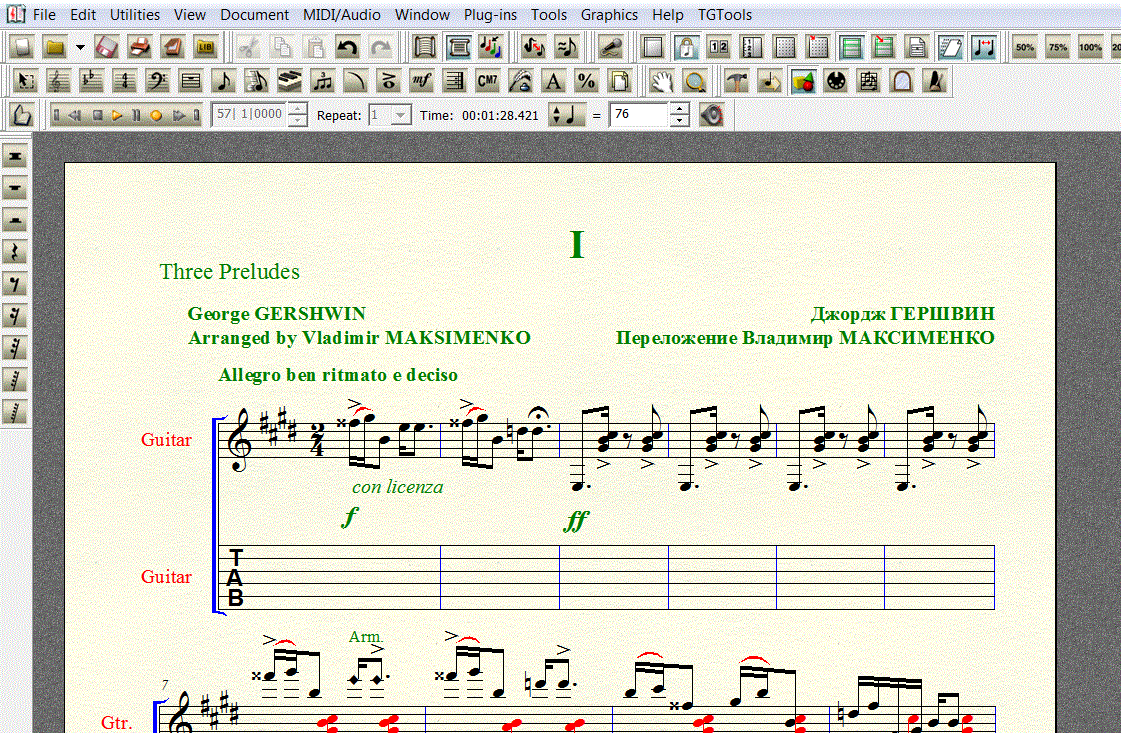Screen dimensions: 1121x733
Task: Select the Chord CM7 tool
Action: click(x=487, y=81)
